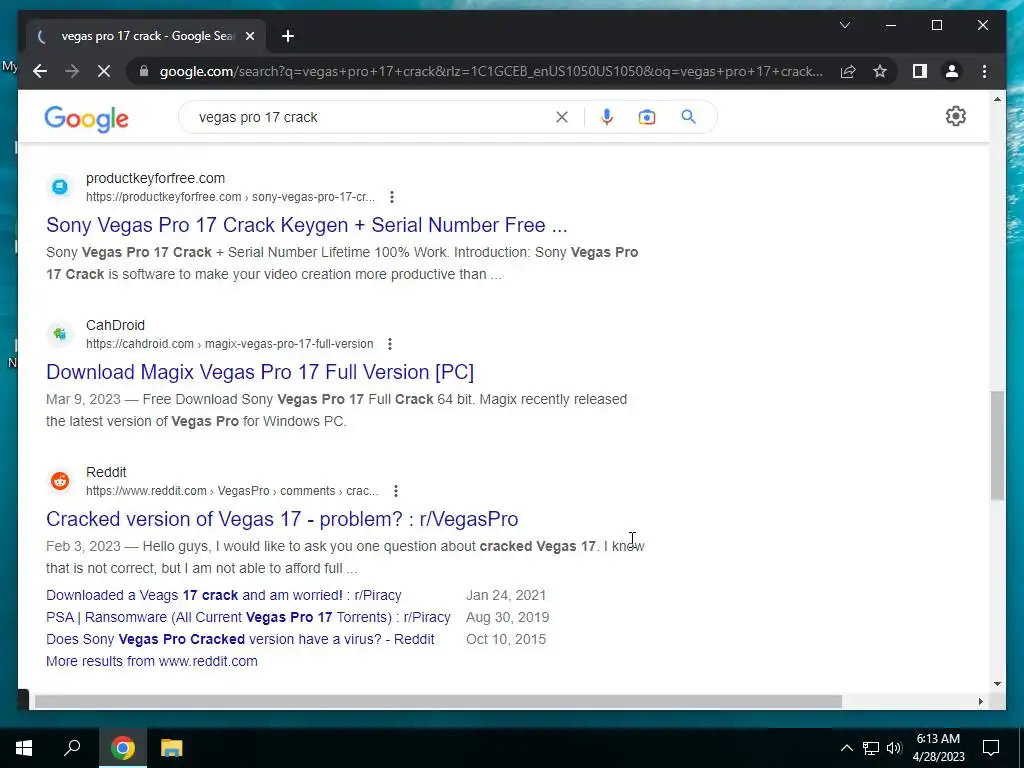Share this page from the address bar

tap(848, 71)
